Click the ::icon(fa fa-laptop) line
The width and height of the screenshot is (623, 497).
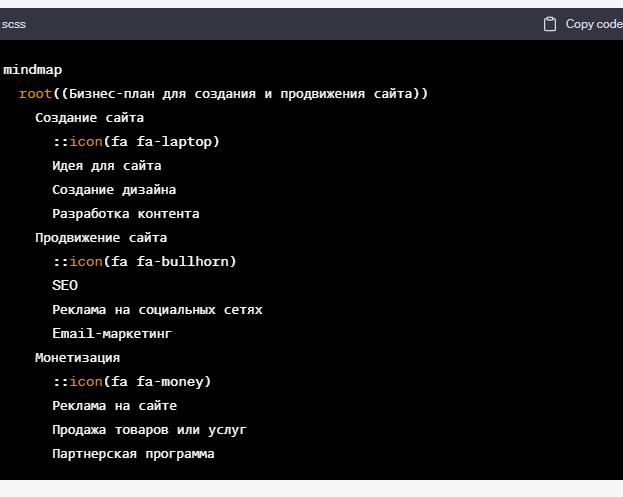click(x=136, y=142)
